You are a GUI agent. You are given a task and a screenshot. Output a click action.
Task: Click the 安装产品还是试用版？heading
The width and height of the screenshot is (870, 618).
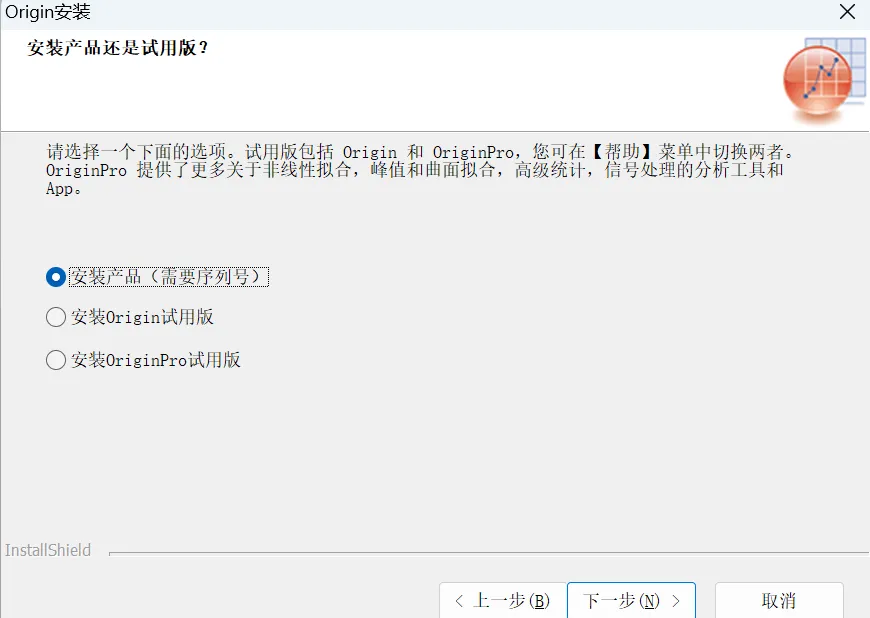click(118, 48)
